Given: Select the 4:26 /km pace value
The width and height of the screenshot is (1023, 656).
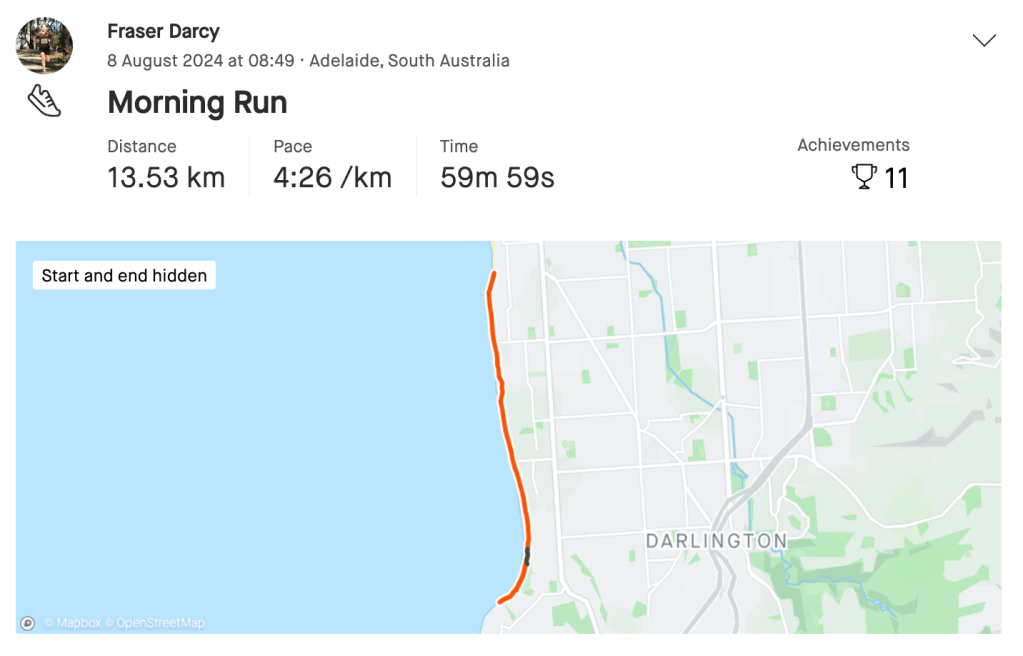Looking at the screenshot, I should point(332,178).
